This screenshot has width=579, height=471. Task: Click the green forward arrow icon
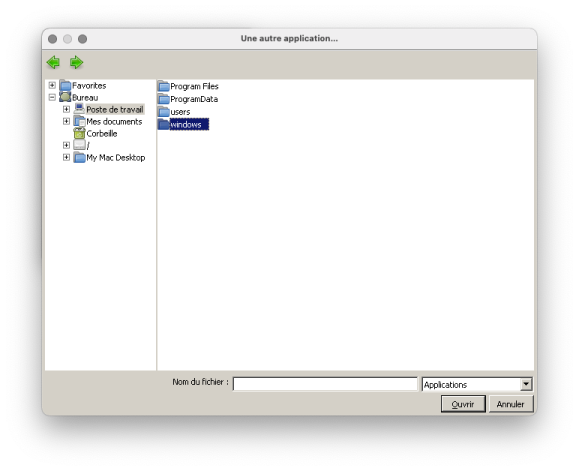pos(76,62)
